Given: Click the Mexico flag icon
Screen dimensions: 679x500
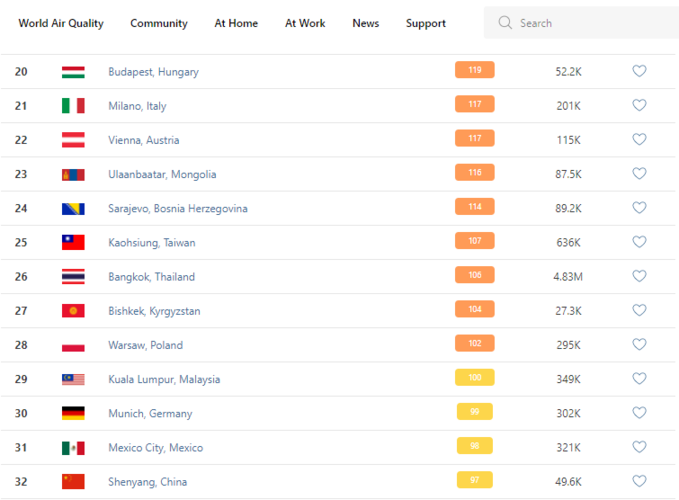Looking at the screenshot, I should tap(73, 447).
